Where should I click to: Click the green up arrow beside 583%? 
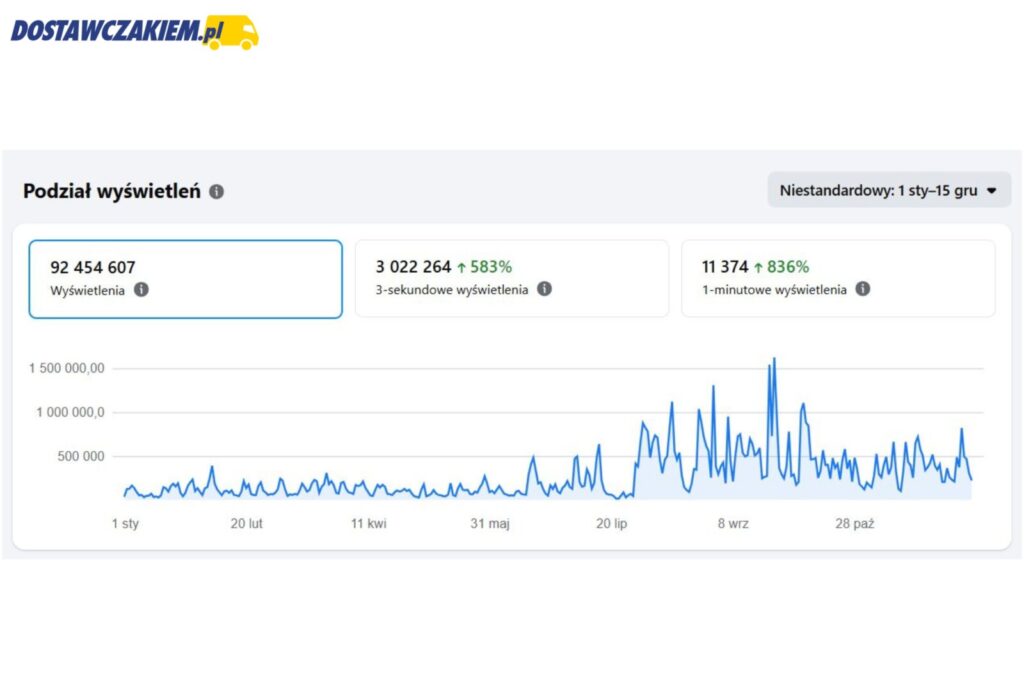pos(461,267)
